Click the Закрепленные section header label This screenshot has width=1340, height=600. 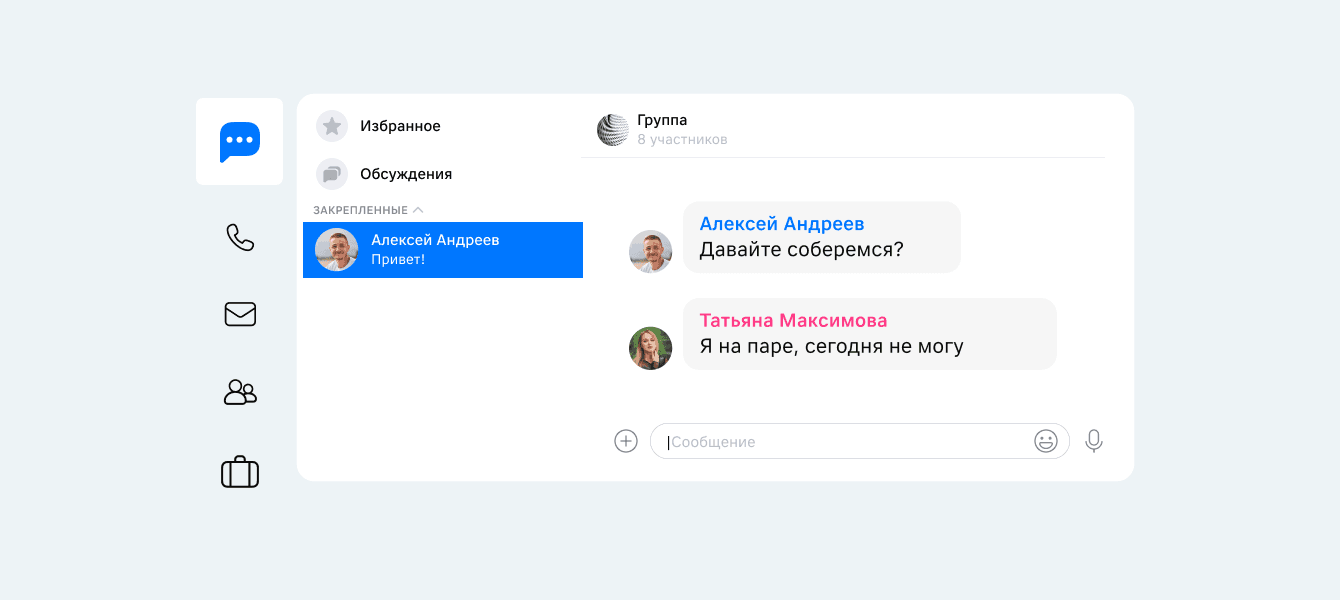coord(360,210)
